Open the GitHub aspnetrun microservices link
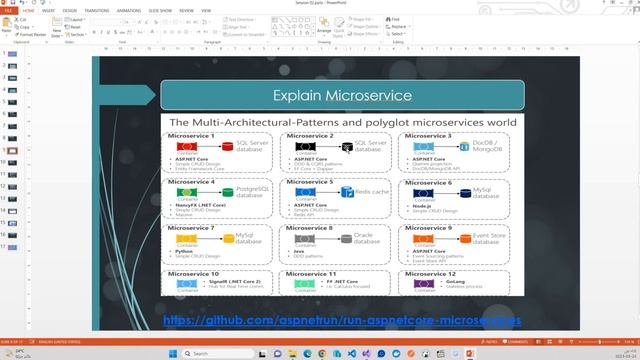The height and width of the screenshot is (360, 640). [342, 320]
